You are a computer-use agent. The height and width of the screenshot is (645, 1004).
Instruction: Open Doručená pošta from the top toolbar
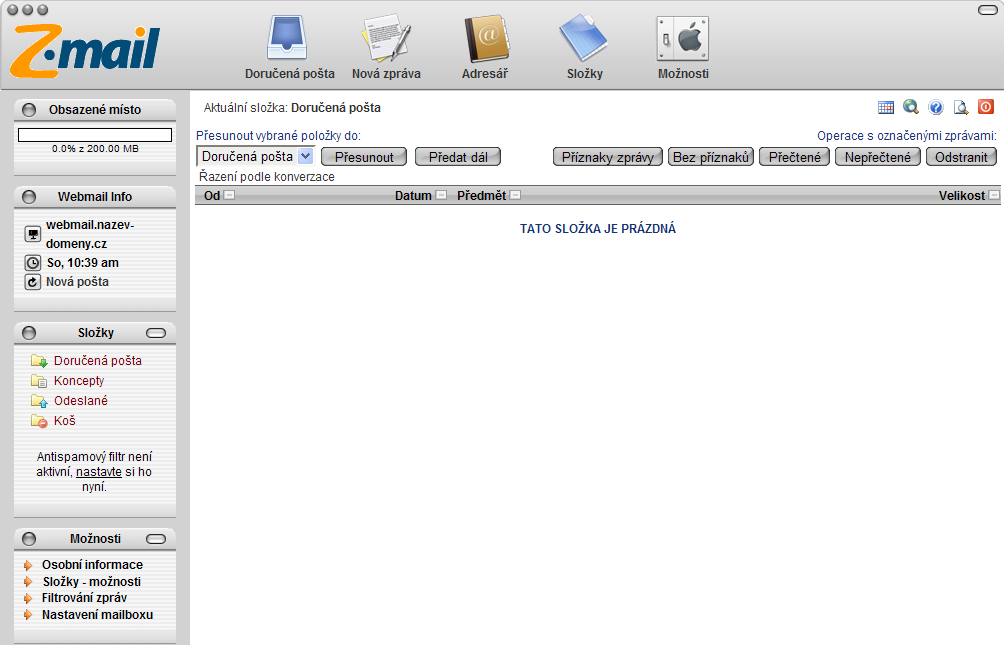tap(289, 47)
